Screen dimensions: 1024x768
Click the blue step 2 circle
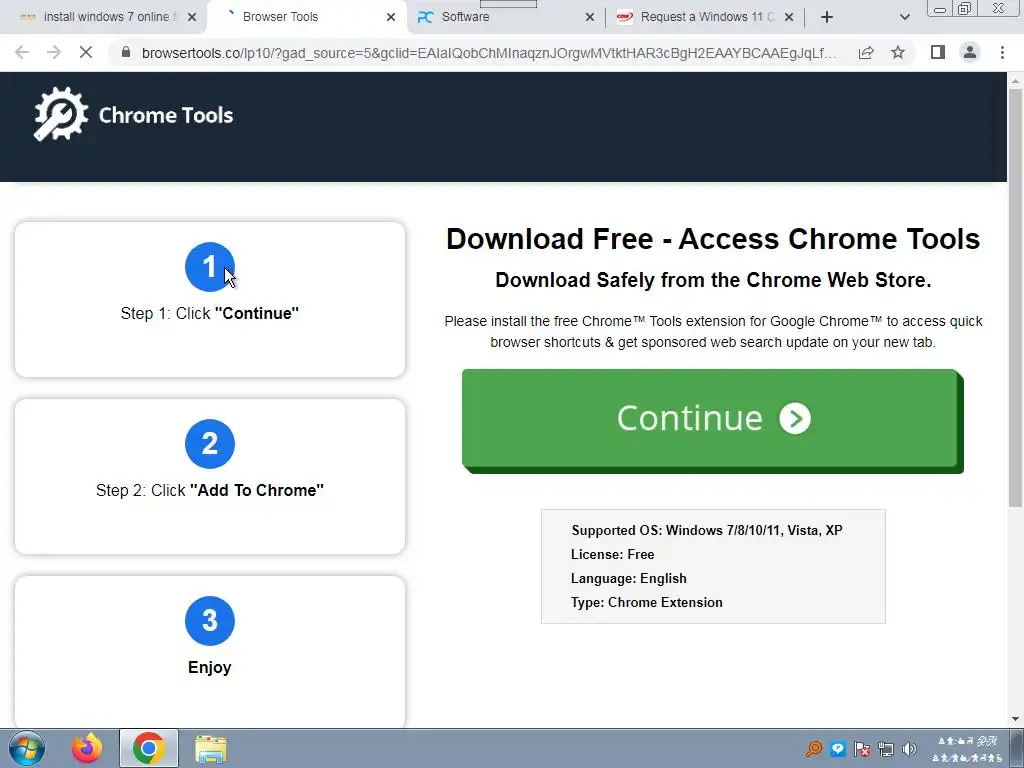(210, 444)
